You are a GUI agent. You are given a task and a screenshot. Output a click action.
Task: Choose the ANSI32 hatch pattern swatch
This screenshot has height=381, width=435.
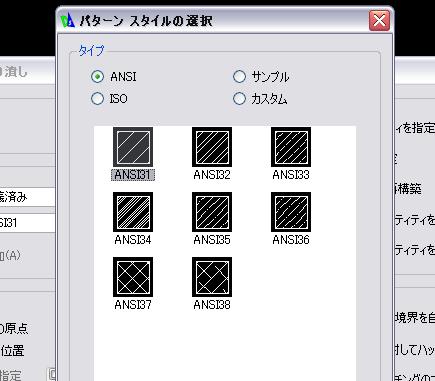(x=212, y=147)
